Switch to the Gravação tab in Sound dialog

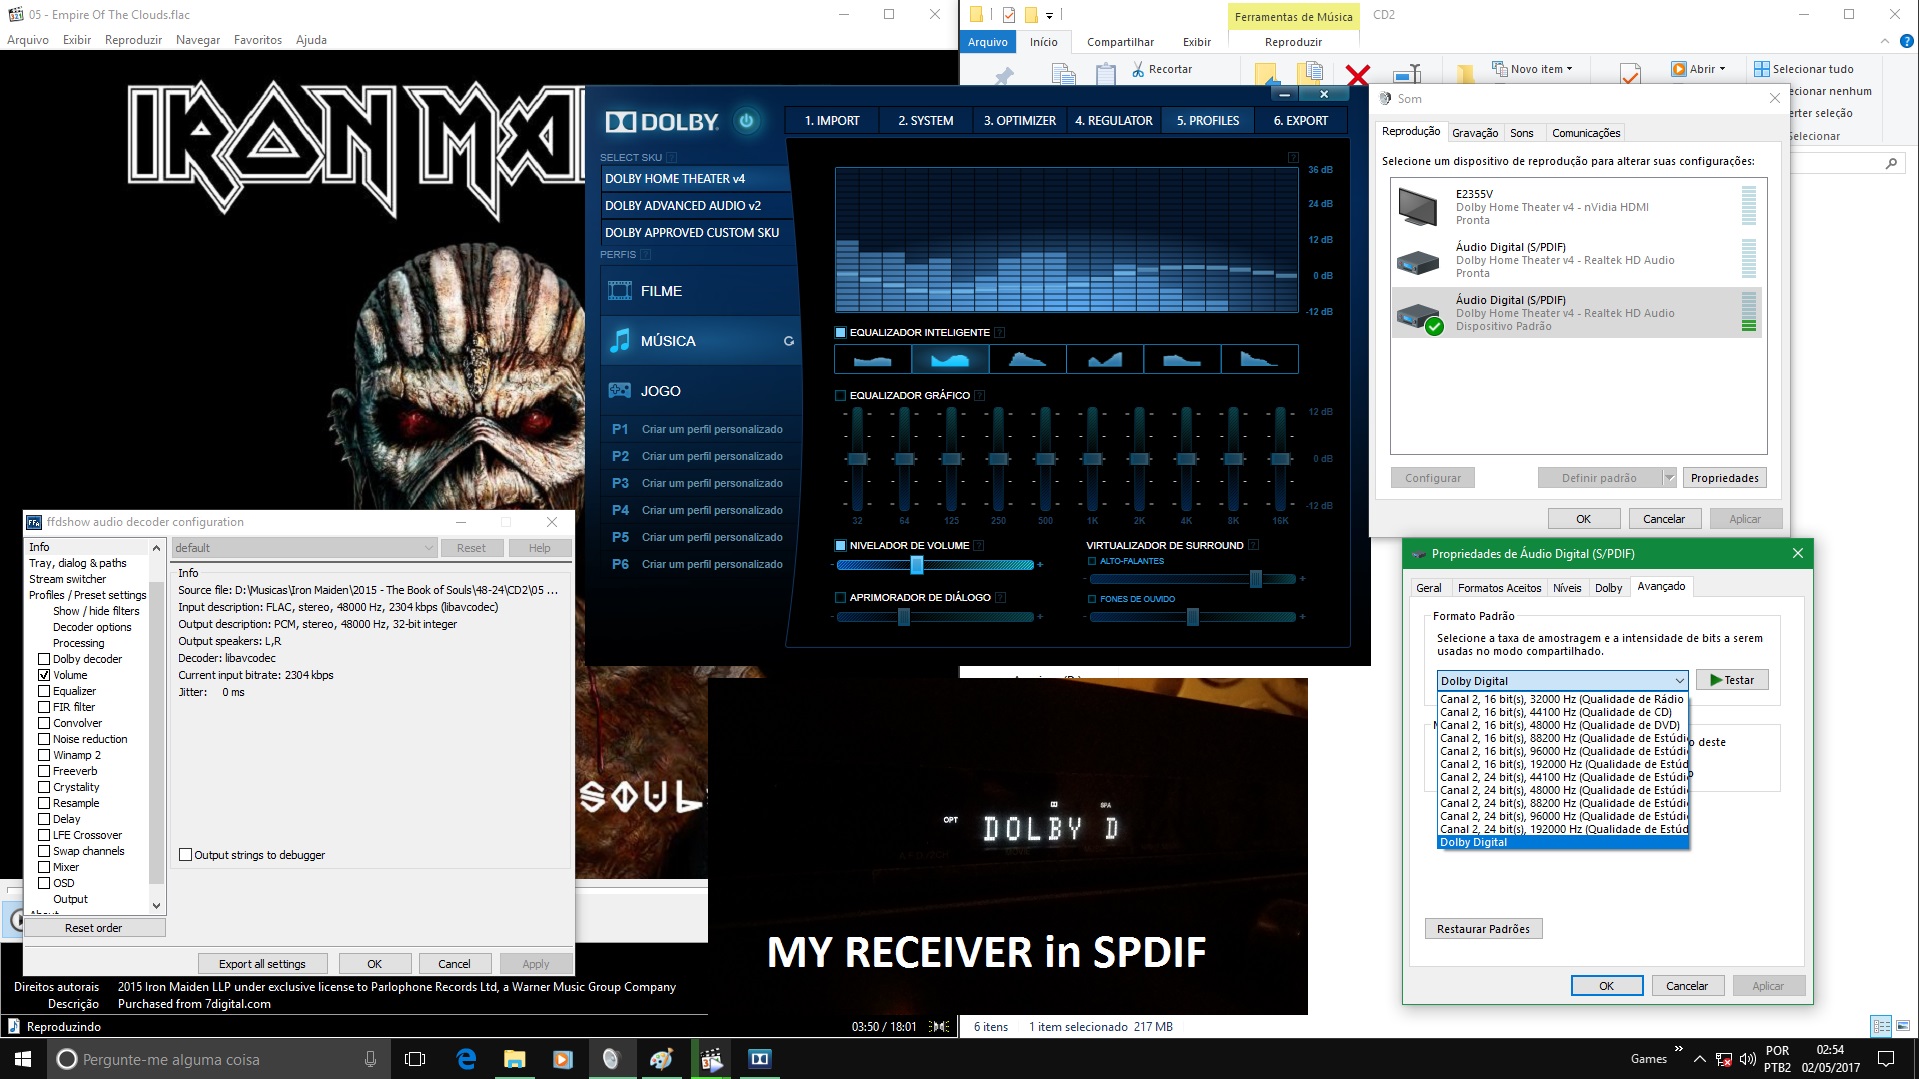click(x=1474, y=132)
